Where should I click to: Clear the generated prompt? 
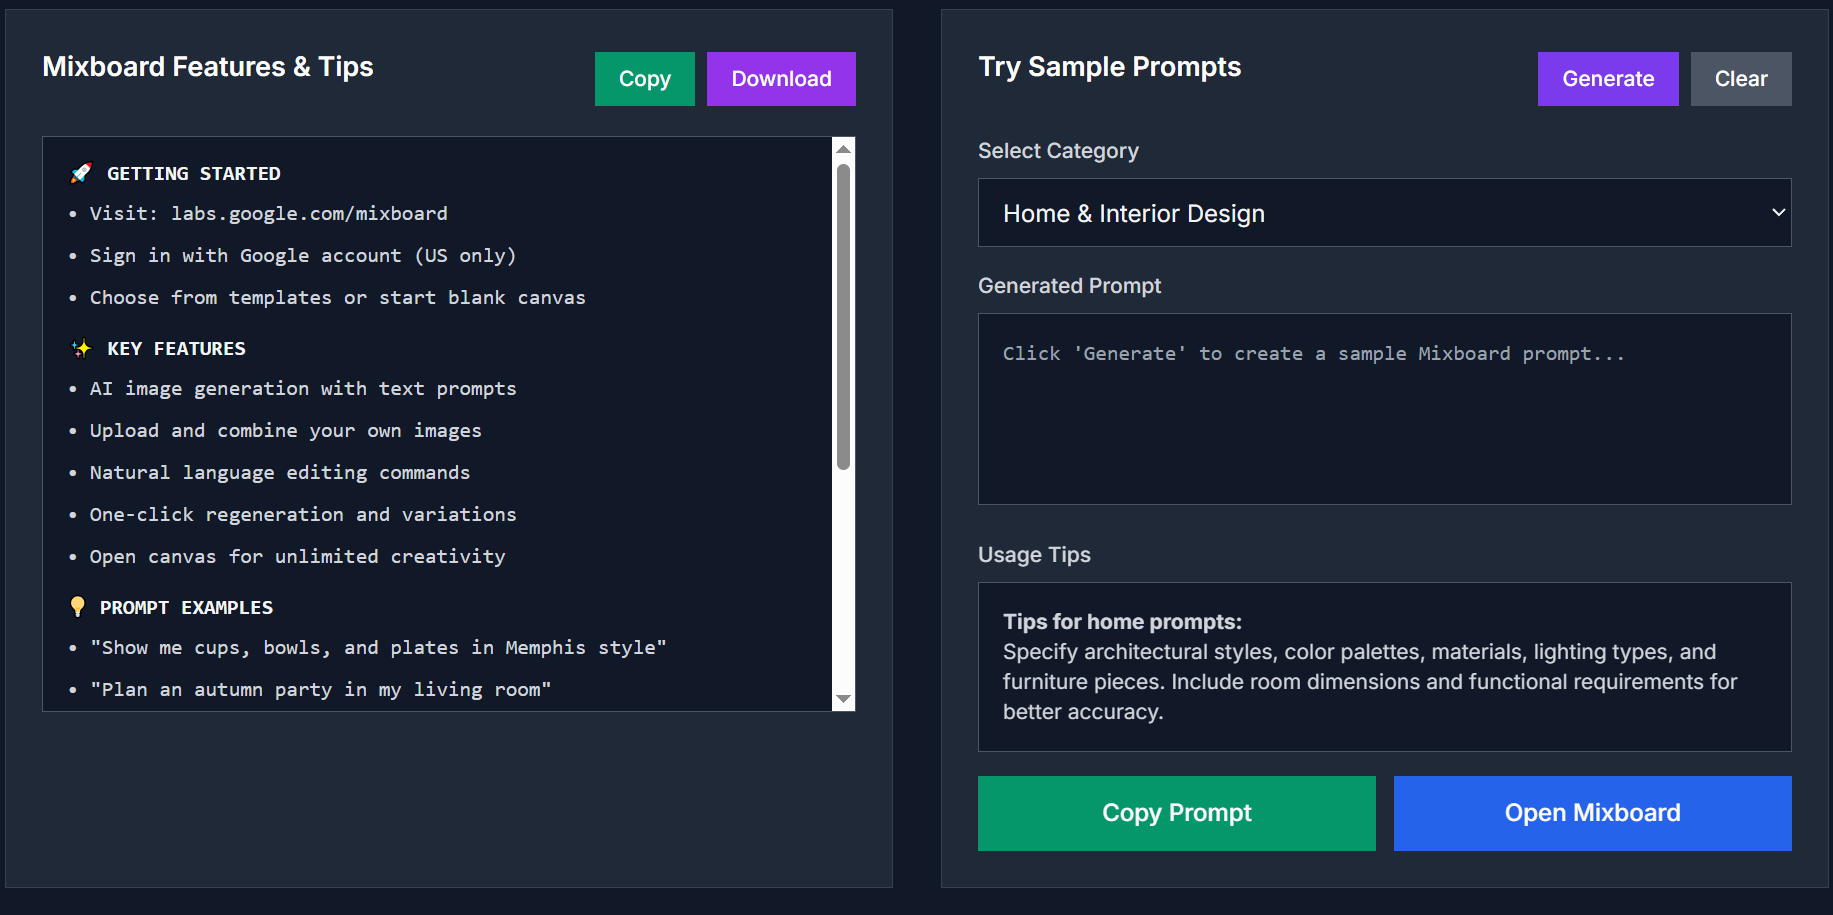[x=1741, y=79]
